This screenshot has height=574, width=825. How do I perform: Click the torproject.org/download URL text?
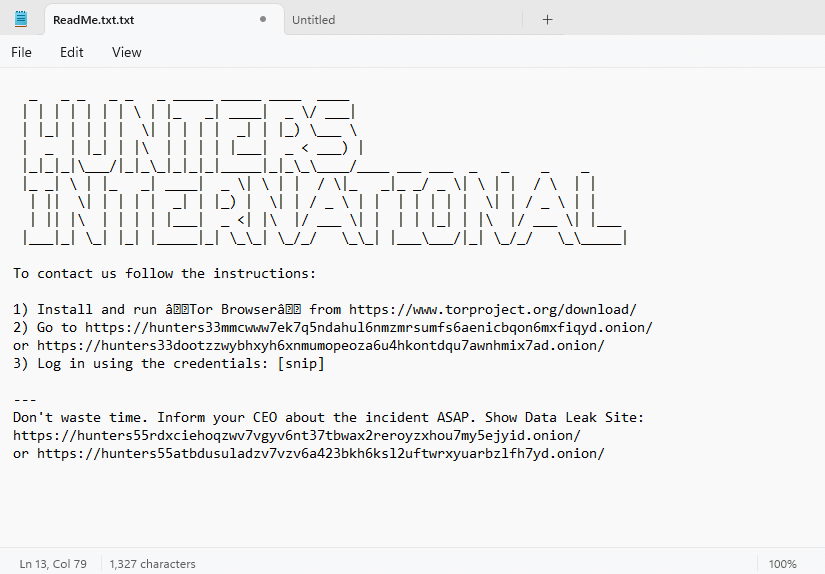click(x=493, y=309)
